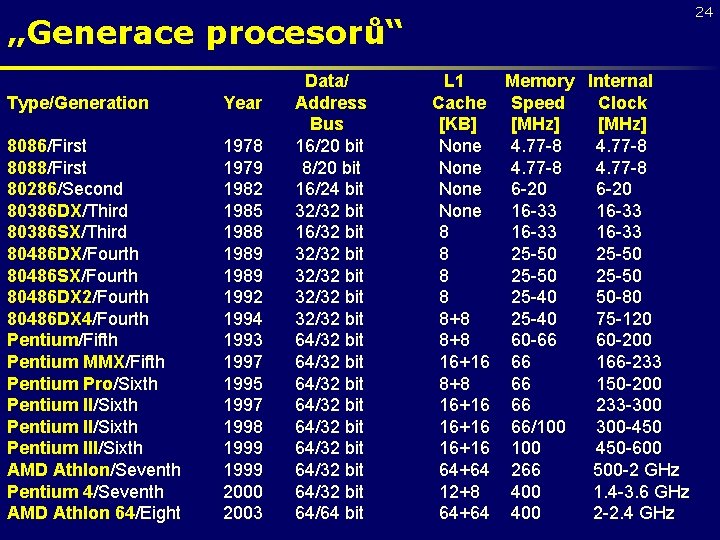This screenshot has height=540, width=720.
Task: Click the year 2003
Action: [243, 513]
